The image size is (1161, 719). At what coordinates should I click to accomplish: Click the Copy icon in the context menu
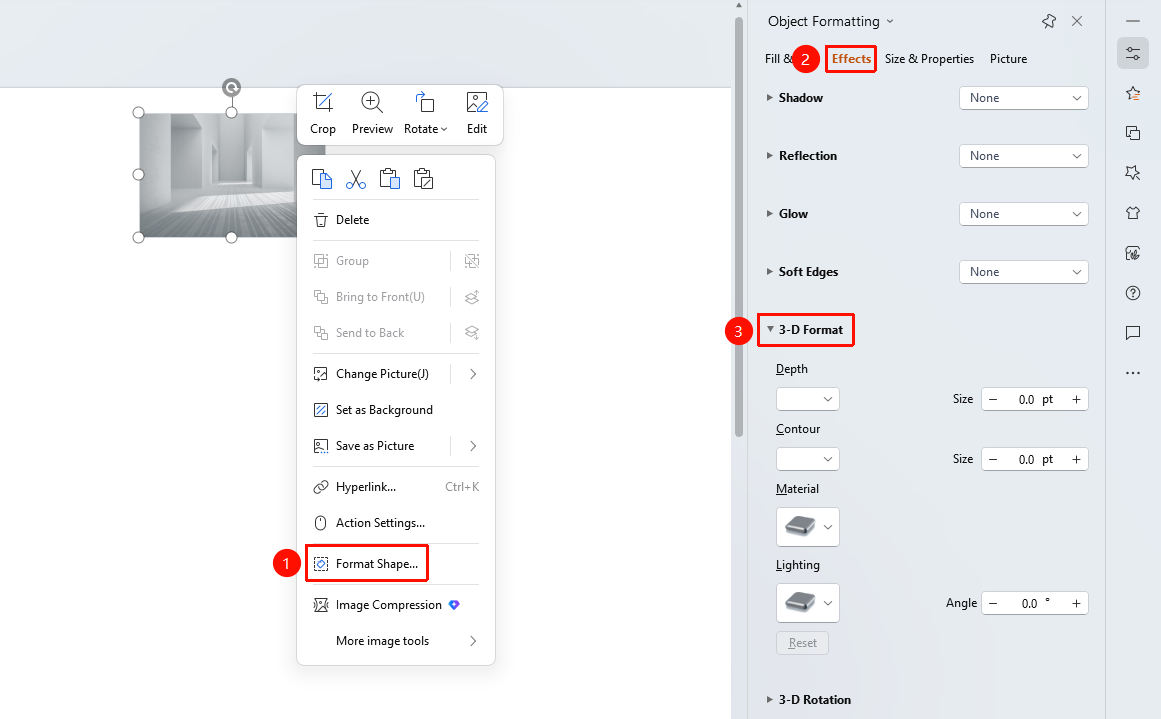tap(322, 179)
